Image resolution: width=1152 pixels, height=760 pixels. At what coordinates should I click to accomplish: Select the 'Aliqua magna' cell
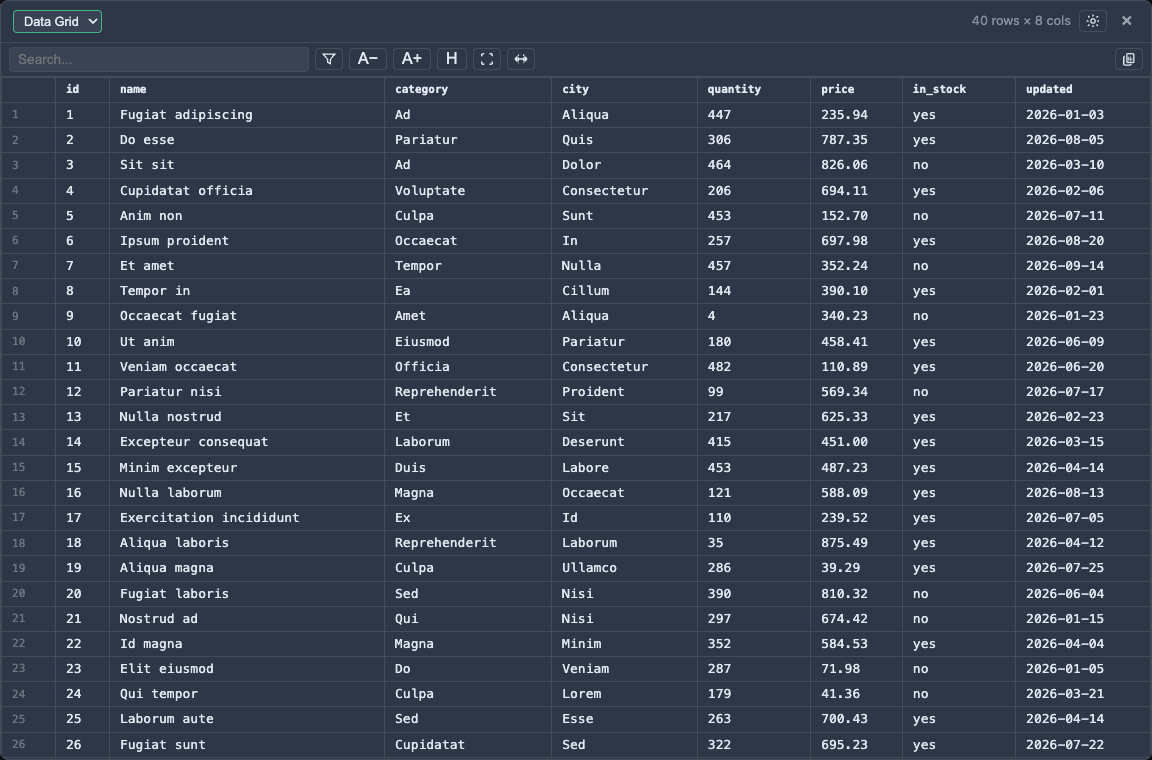(247, 567)
